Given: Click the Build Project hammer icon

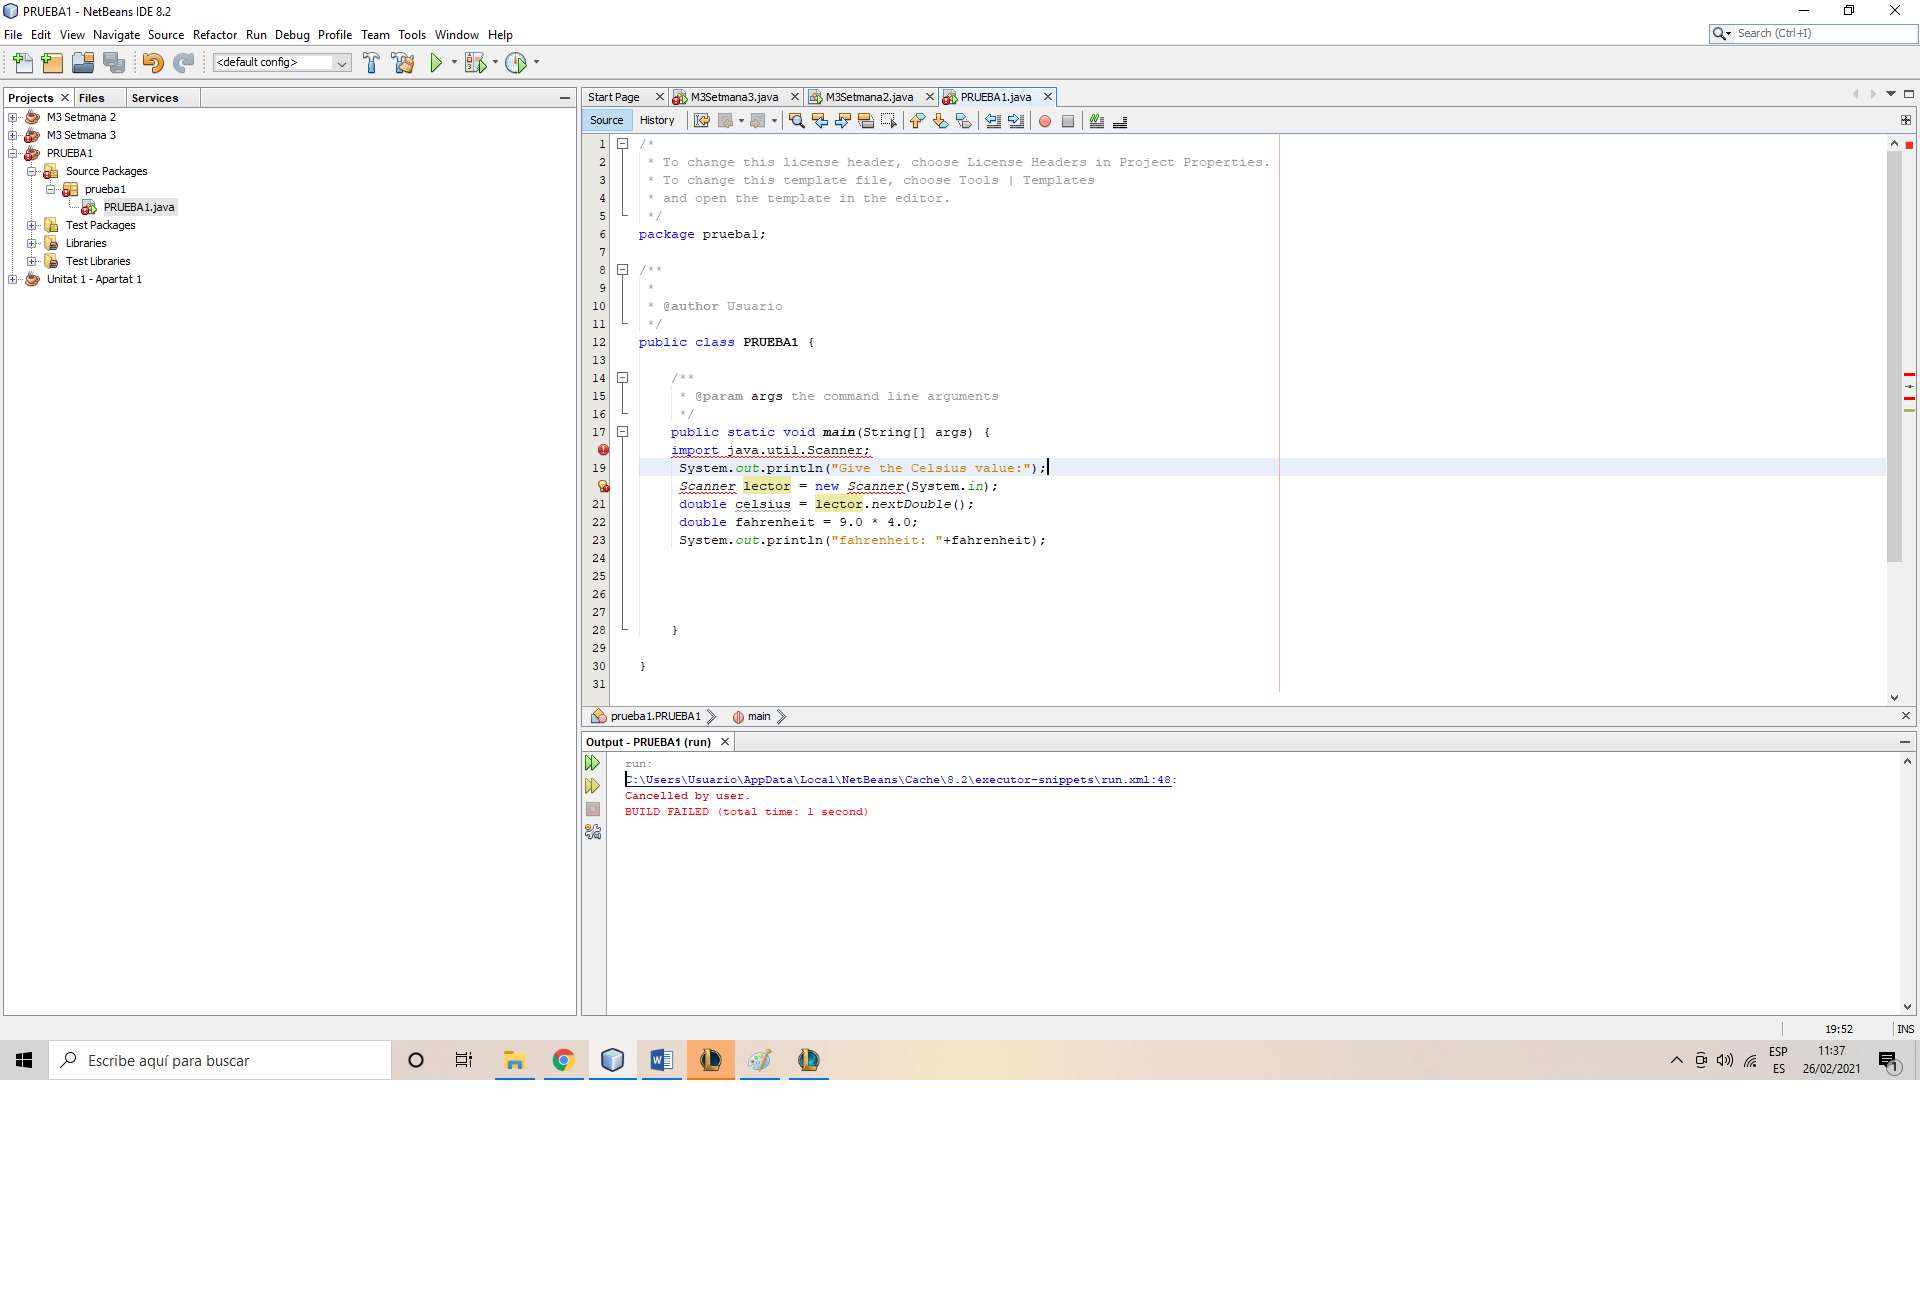Looking at the screenshot, I should 371,63.
